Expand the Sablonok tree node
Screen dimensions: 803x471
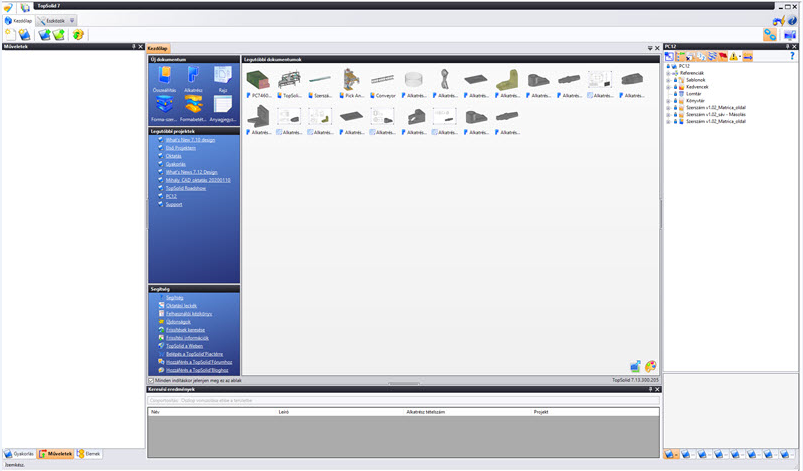668,80
